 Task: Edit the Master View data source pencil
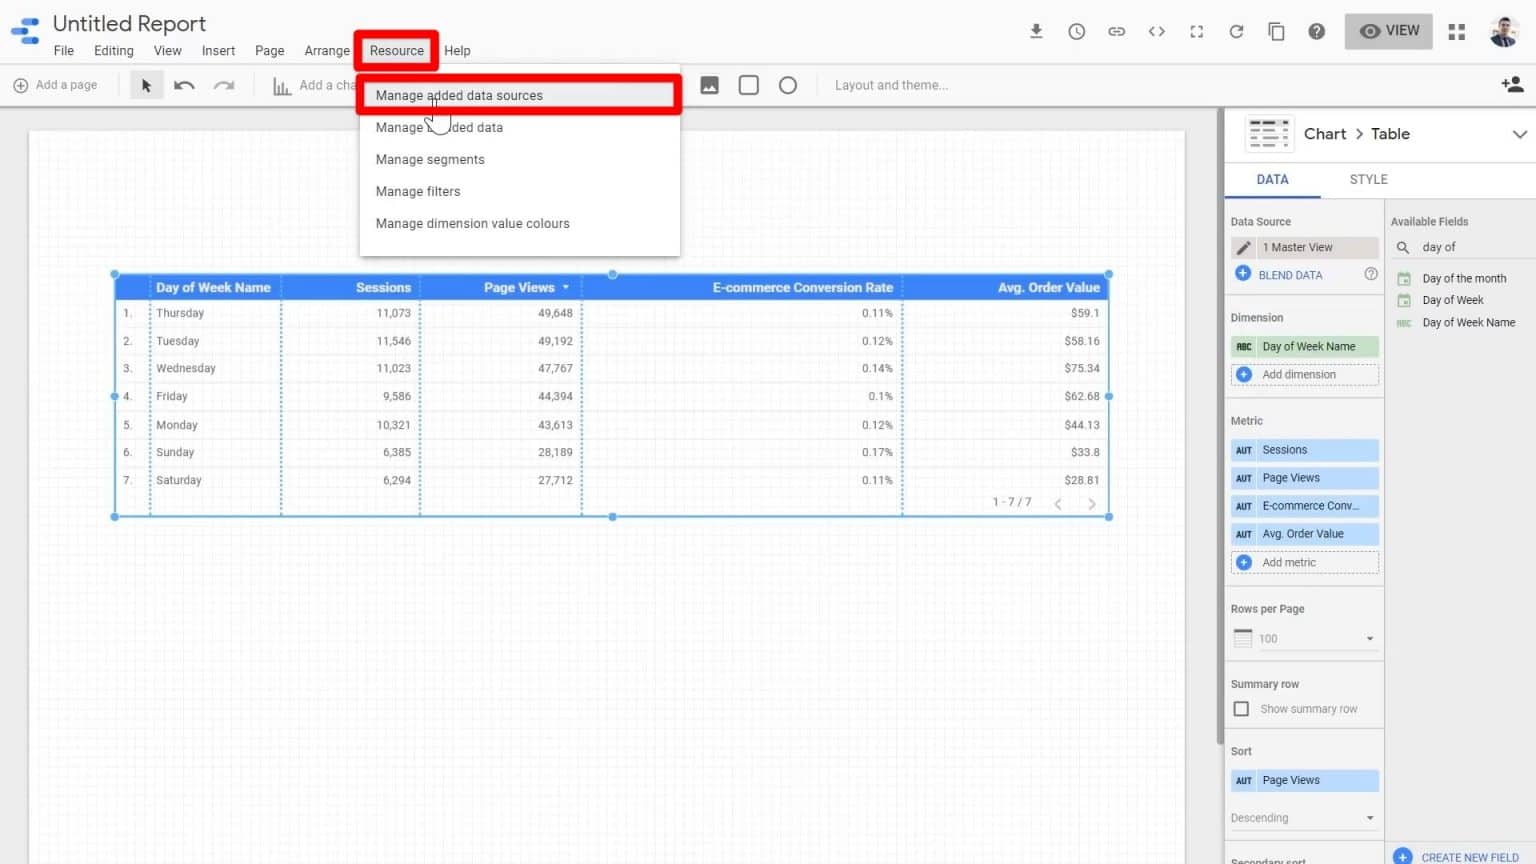pos(1243,247)
